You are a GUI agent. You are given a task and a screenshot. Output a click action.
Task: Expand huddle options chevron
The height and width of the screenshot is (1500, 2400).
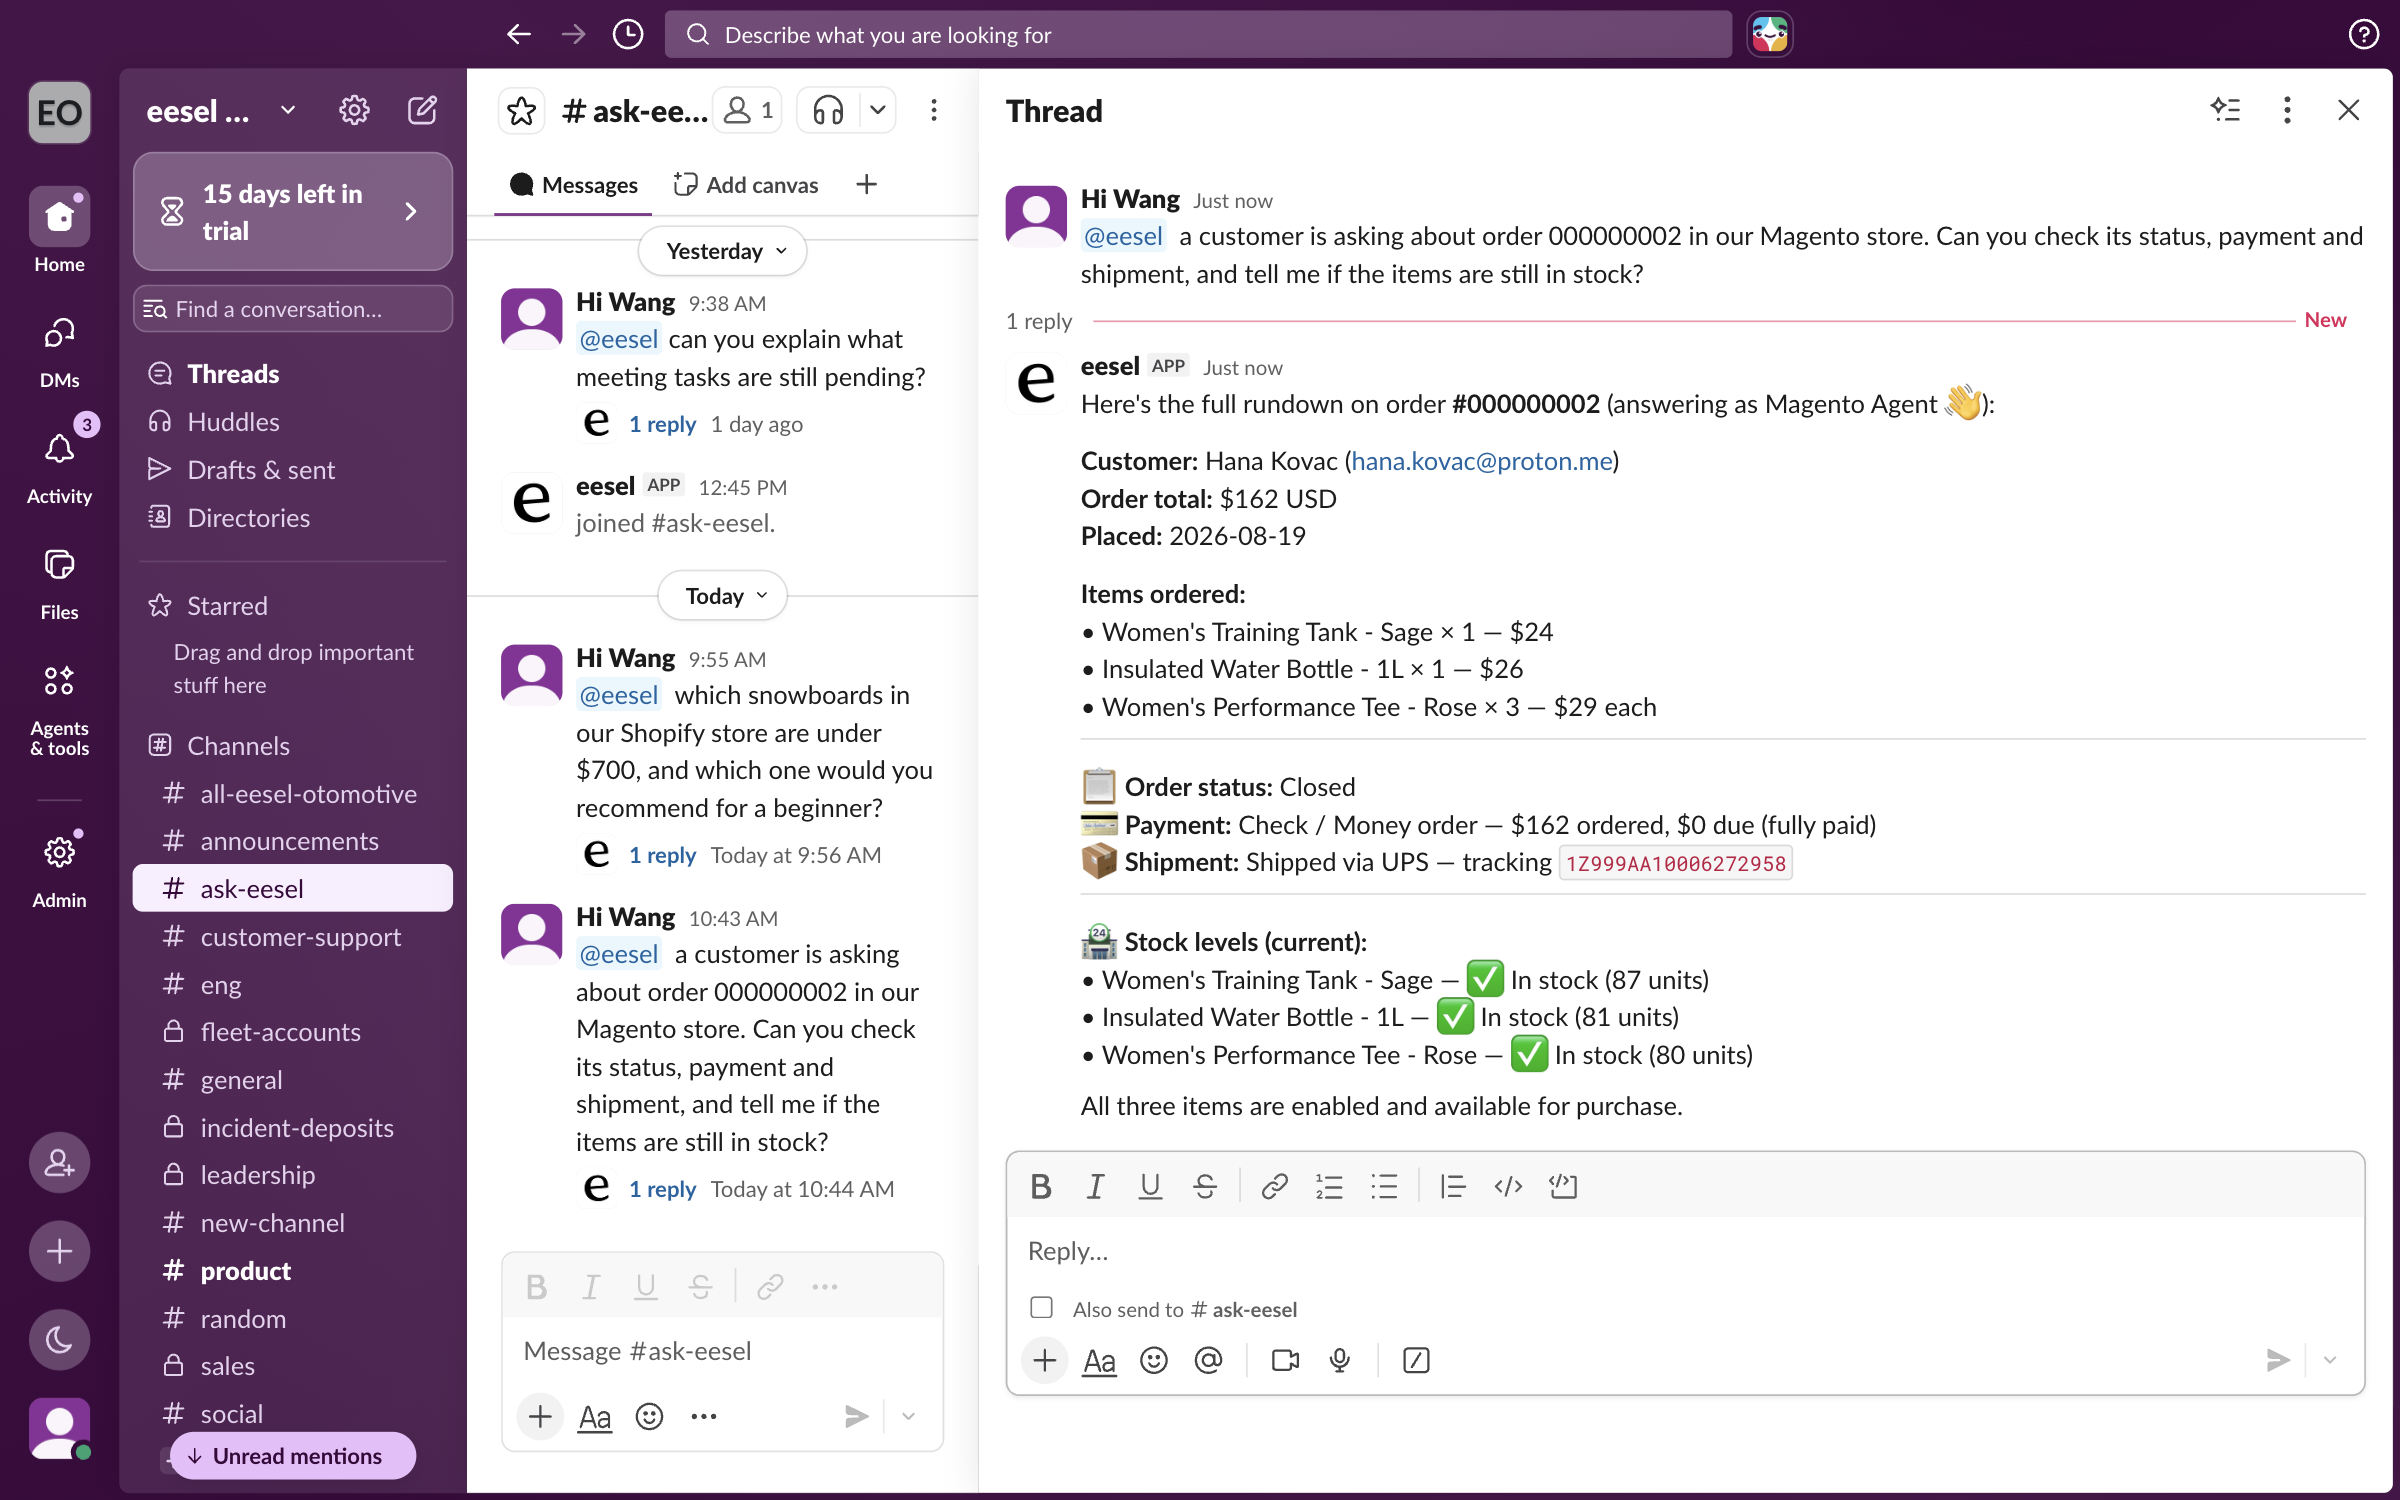pyautogui.click(x=877, y=110)
